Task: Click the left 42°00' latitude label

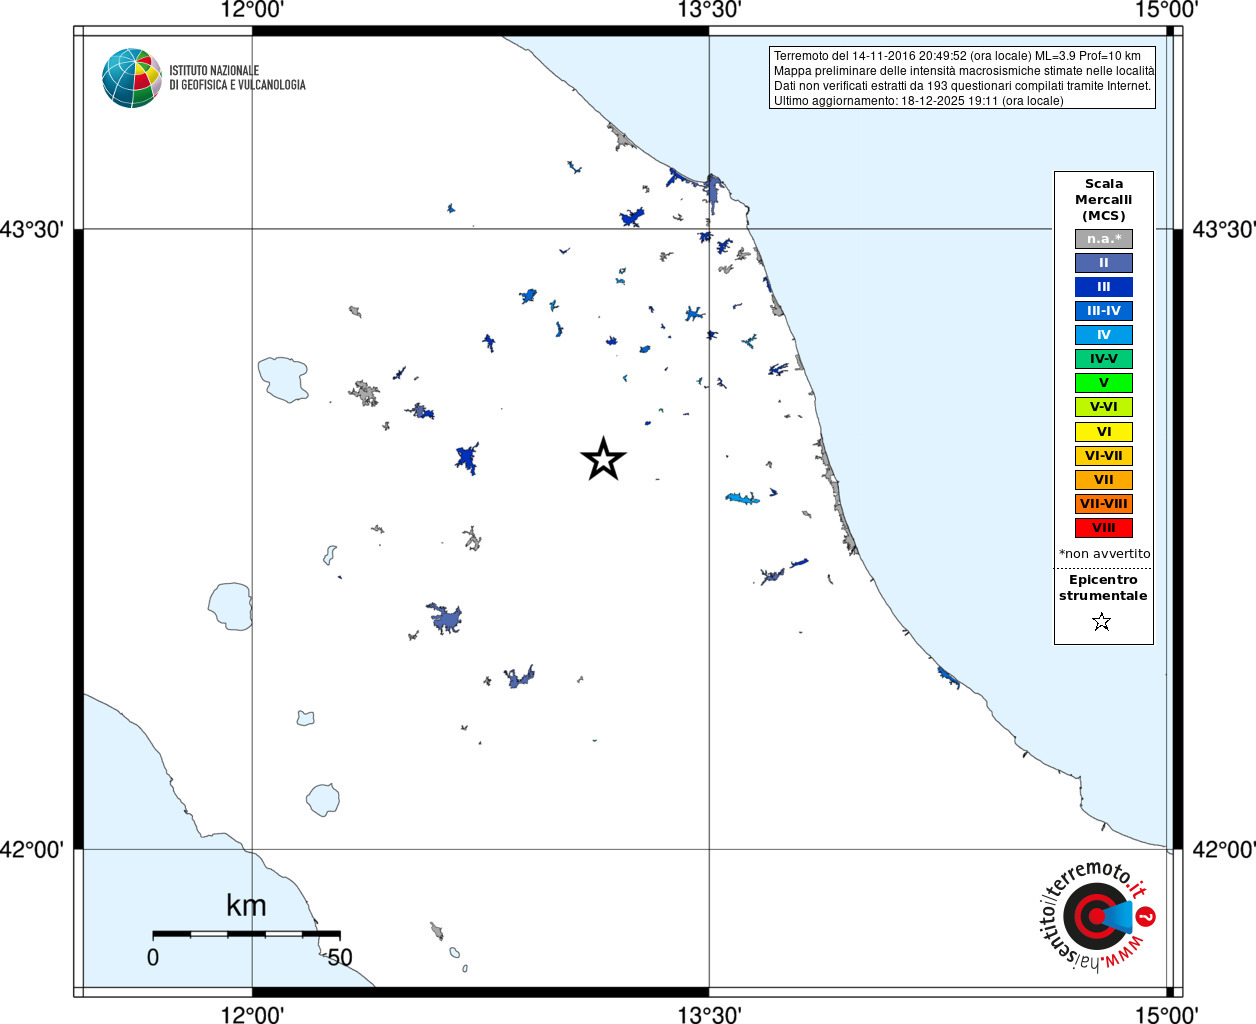Action: [32, 849]
